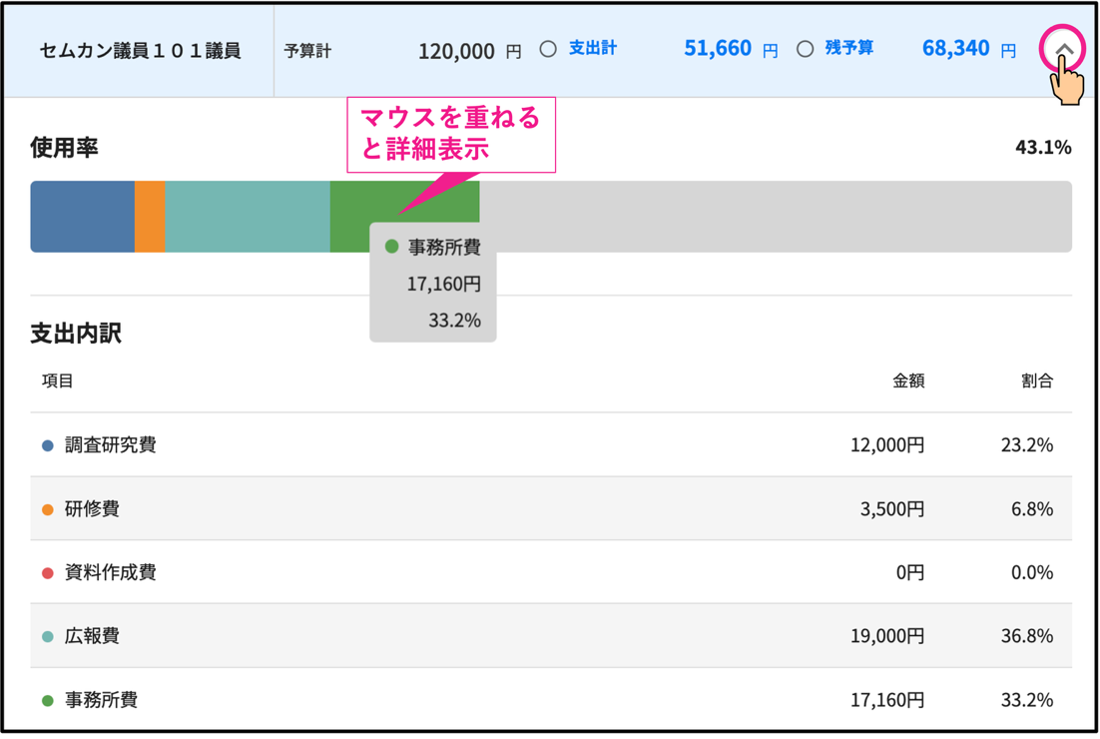Select the セムカン議員１０１議員 member name

click(140, 51)
